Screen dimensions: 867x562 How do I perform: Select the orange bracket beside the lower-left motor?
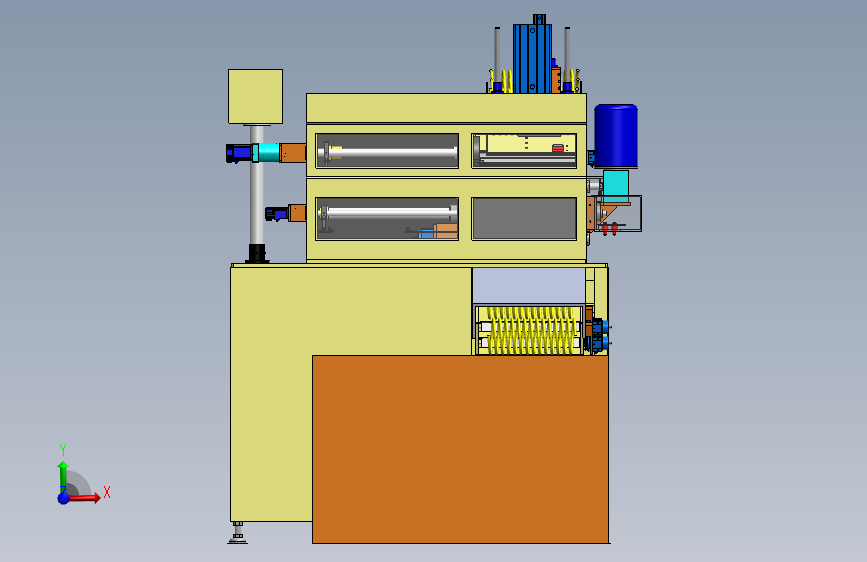297,213
